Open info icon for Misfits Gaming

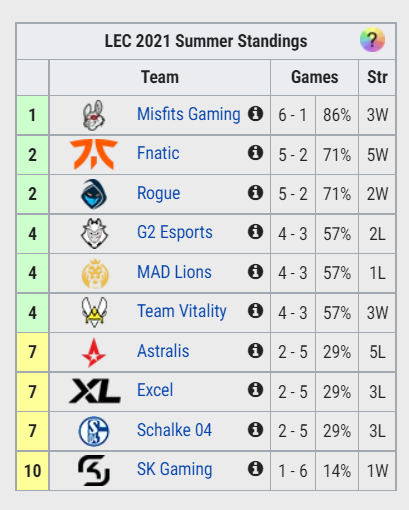pos(255,114)
